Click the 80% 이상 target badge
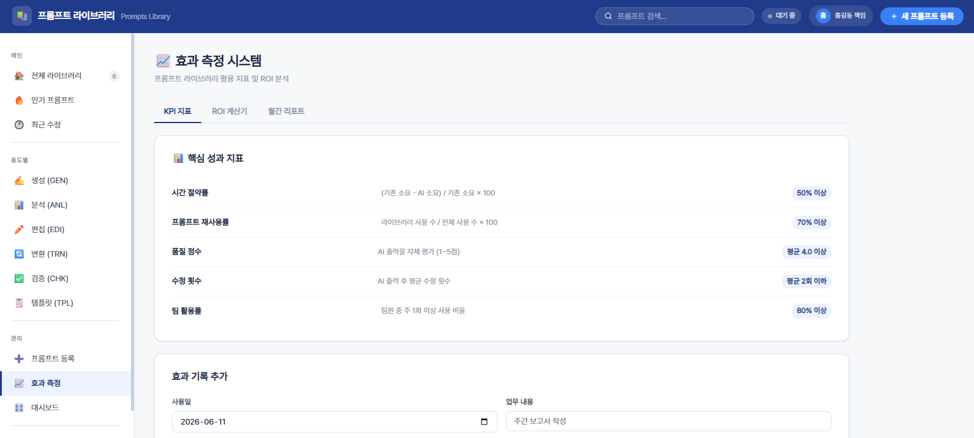The width and height of the screenshot is (974, 438). [811, 311]
